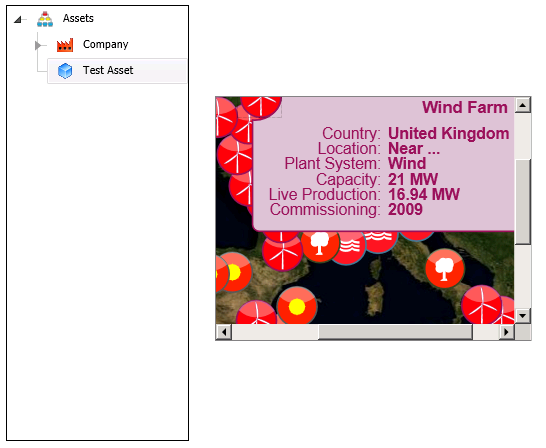Click the solar marker at the map's left edge
546x448 pixels.
coord(235,272)
